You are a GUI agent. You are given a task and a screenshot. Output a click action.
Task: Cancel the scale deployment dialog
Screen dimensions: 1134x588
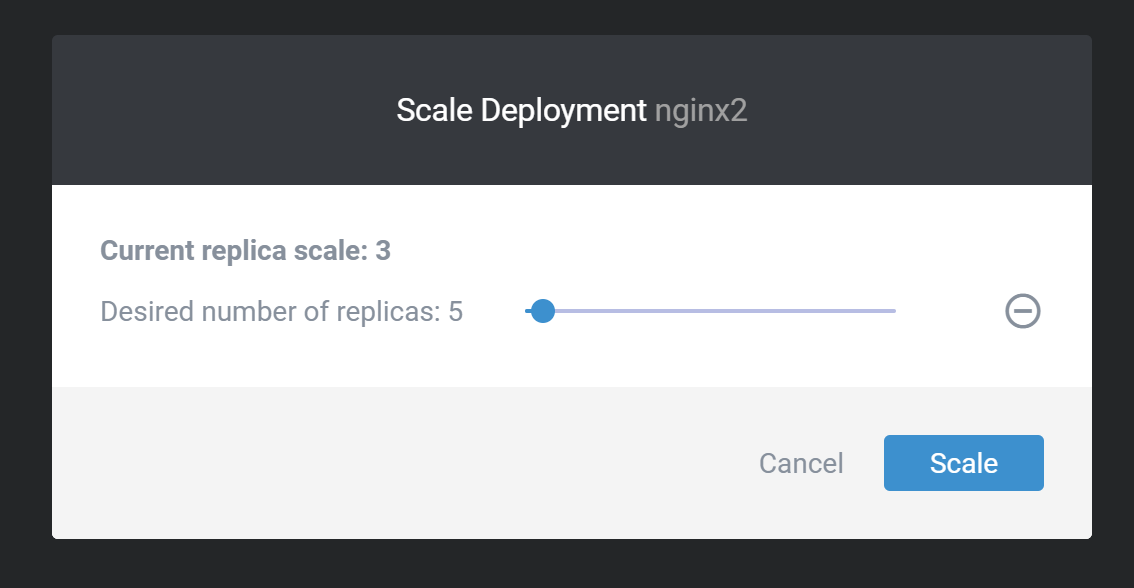click(x=801, y=464)
